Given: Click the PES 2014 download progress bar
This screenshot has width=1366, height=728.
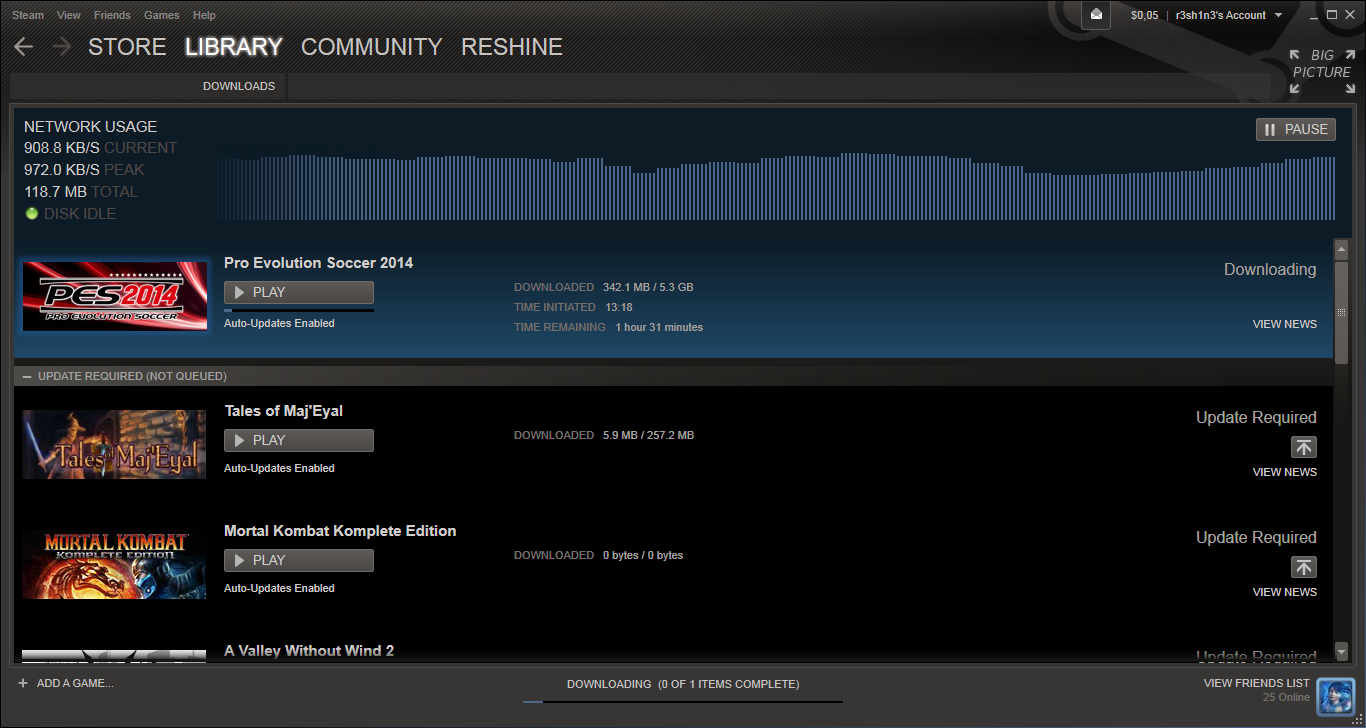Looking at the screenshot, I should pyautogui.click(x=299, y=311).
